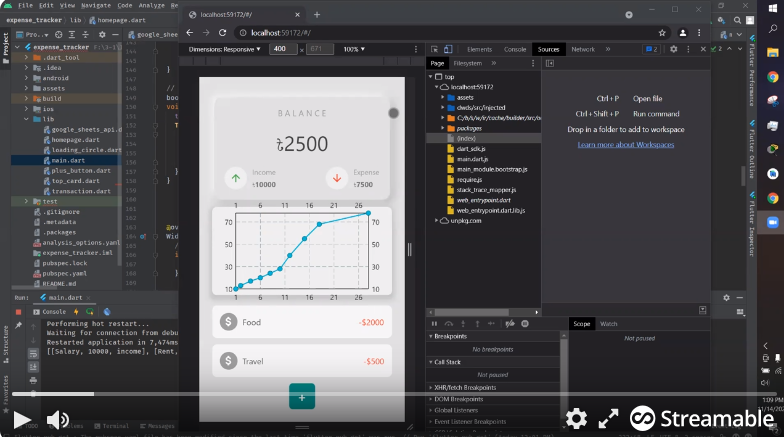Expand the android folder in project tree

(26, 78)
